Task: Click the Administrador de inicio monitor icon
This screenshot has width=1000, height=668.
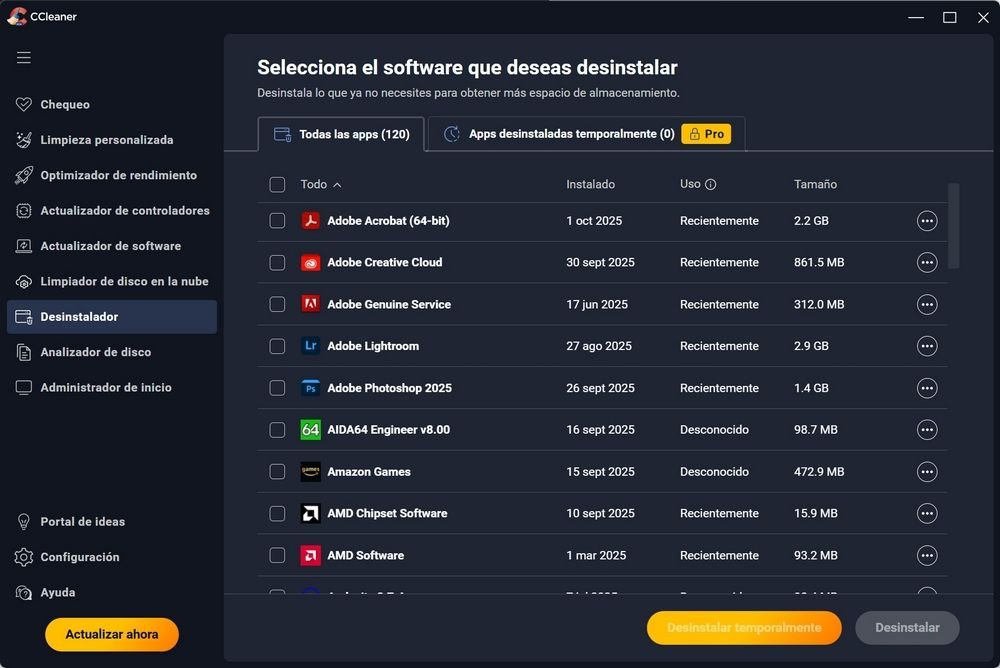Action: pyautogui.click(x=24, y=388)
